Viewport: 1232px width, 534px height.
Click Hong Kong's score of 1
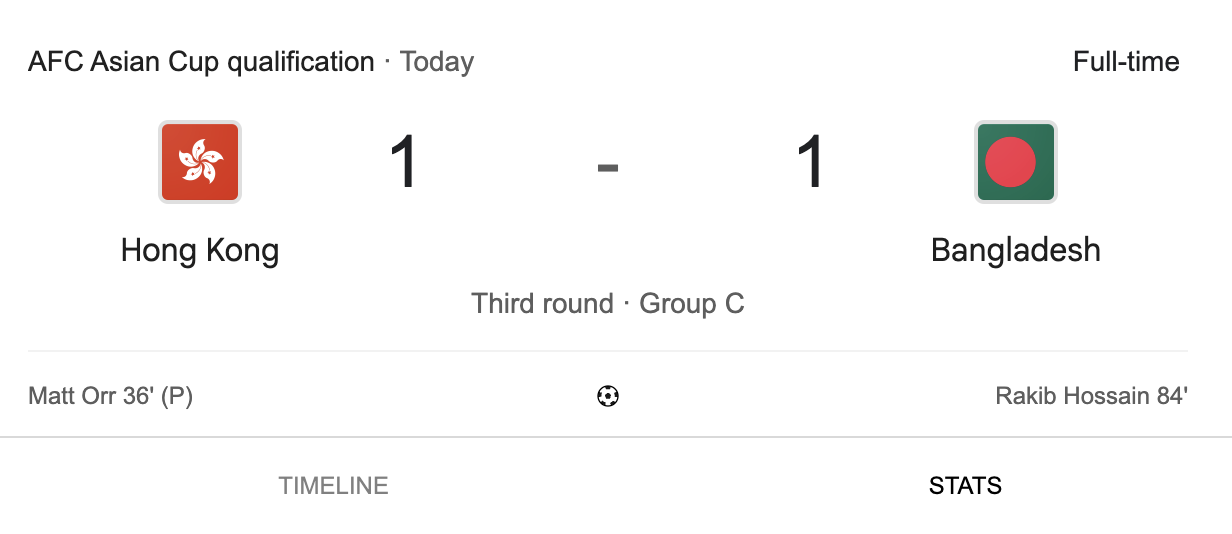[x=403, y=163]
